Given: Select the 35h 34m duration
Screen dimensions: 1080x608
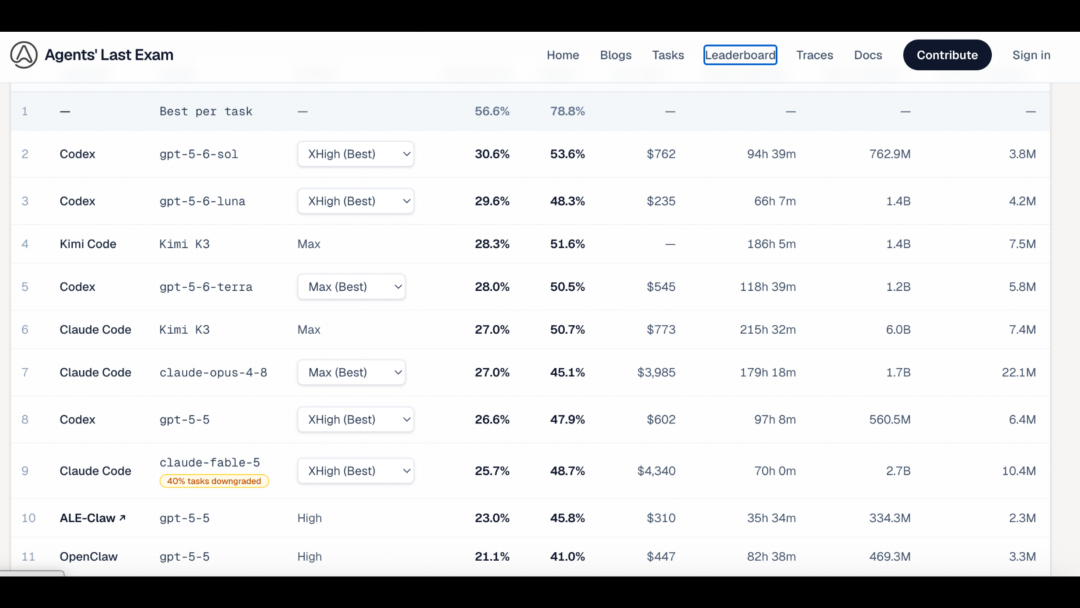Looking at the screenshot, I should (771, 518).
